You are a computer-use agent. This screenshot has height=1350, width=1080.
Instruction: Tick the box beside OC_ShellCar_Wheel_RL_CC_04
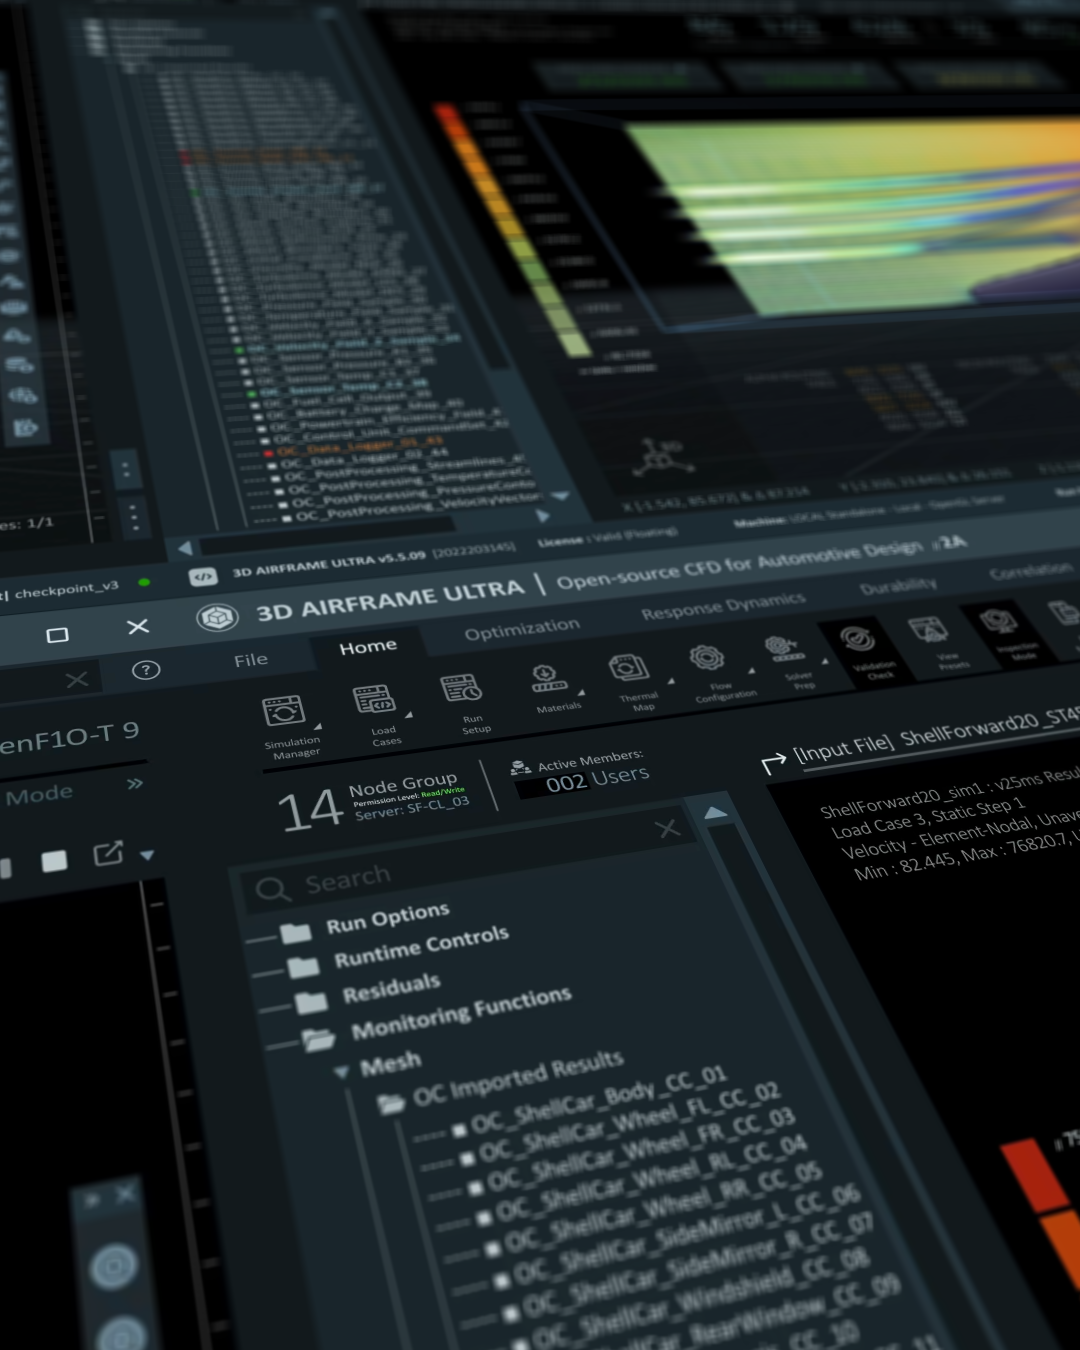coord(484,1218)
